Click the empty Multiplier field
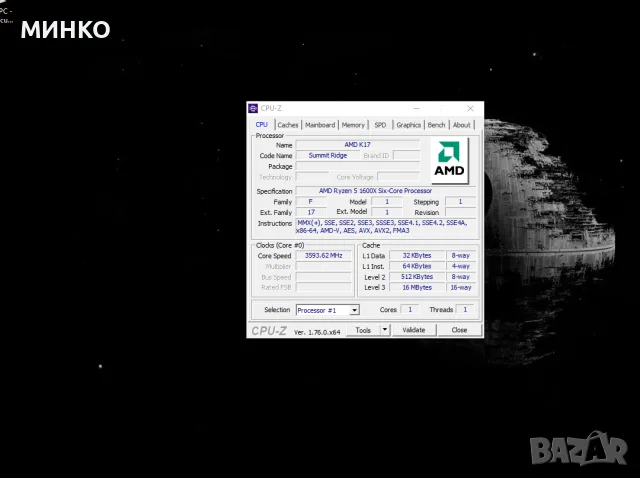The width and height of the screenshot is (640, 478). tap(324, 266)
